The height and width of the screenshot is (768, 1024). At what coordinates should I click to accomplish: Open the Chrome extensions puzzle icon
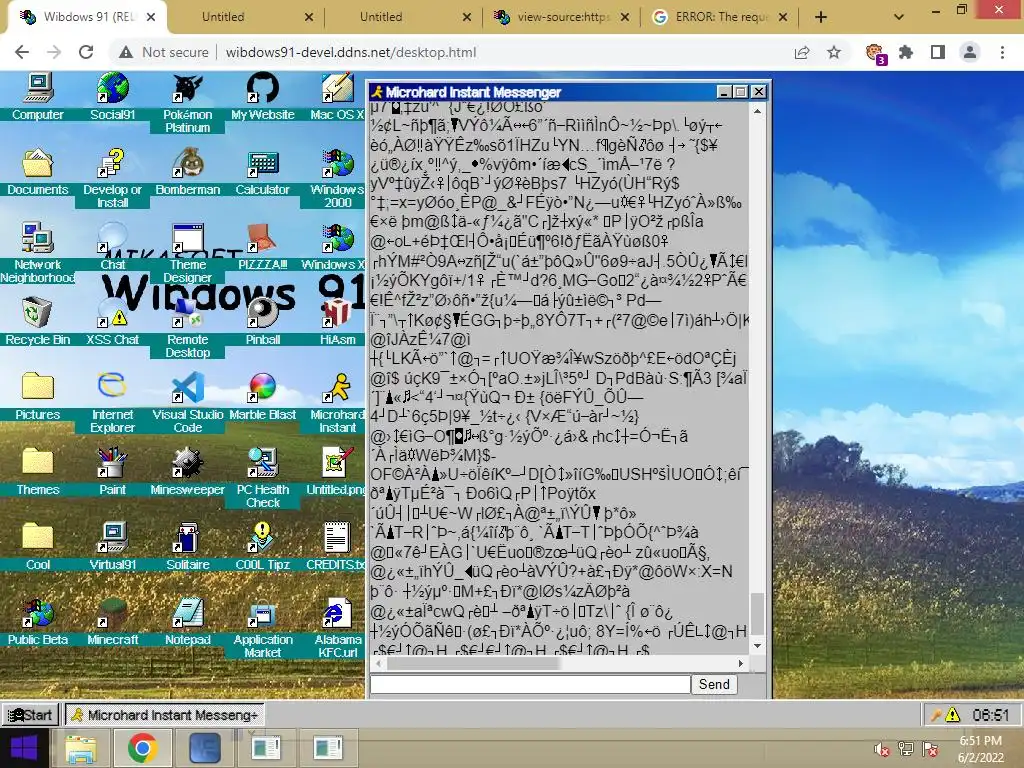pyautogui.click(x=906, y=52)
